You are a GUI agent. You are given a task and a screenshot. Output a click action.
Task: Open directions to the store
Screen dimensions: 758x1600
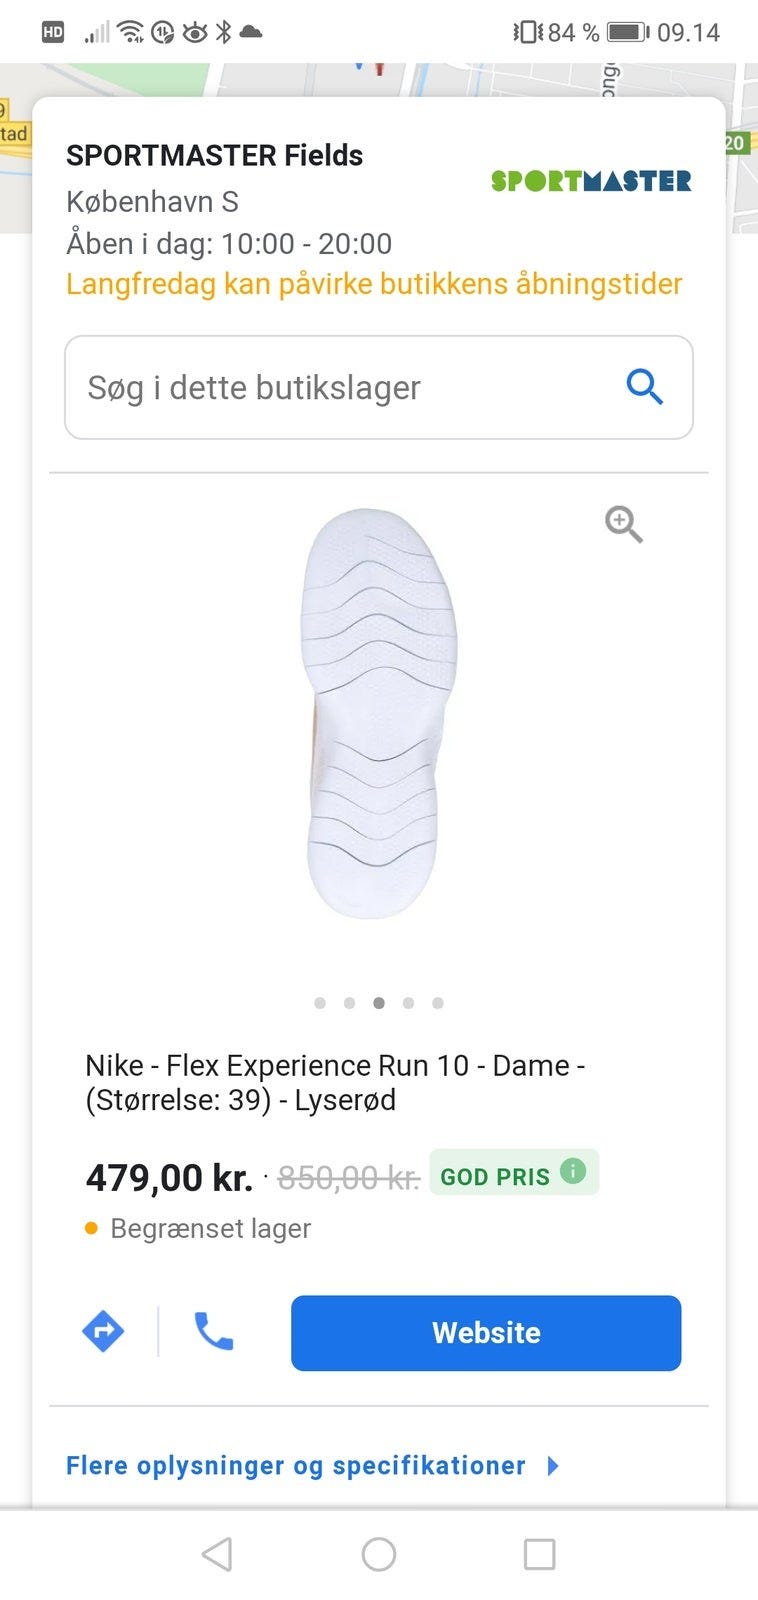click(103, 1331)
